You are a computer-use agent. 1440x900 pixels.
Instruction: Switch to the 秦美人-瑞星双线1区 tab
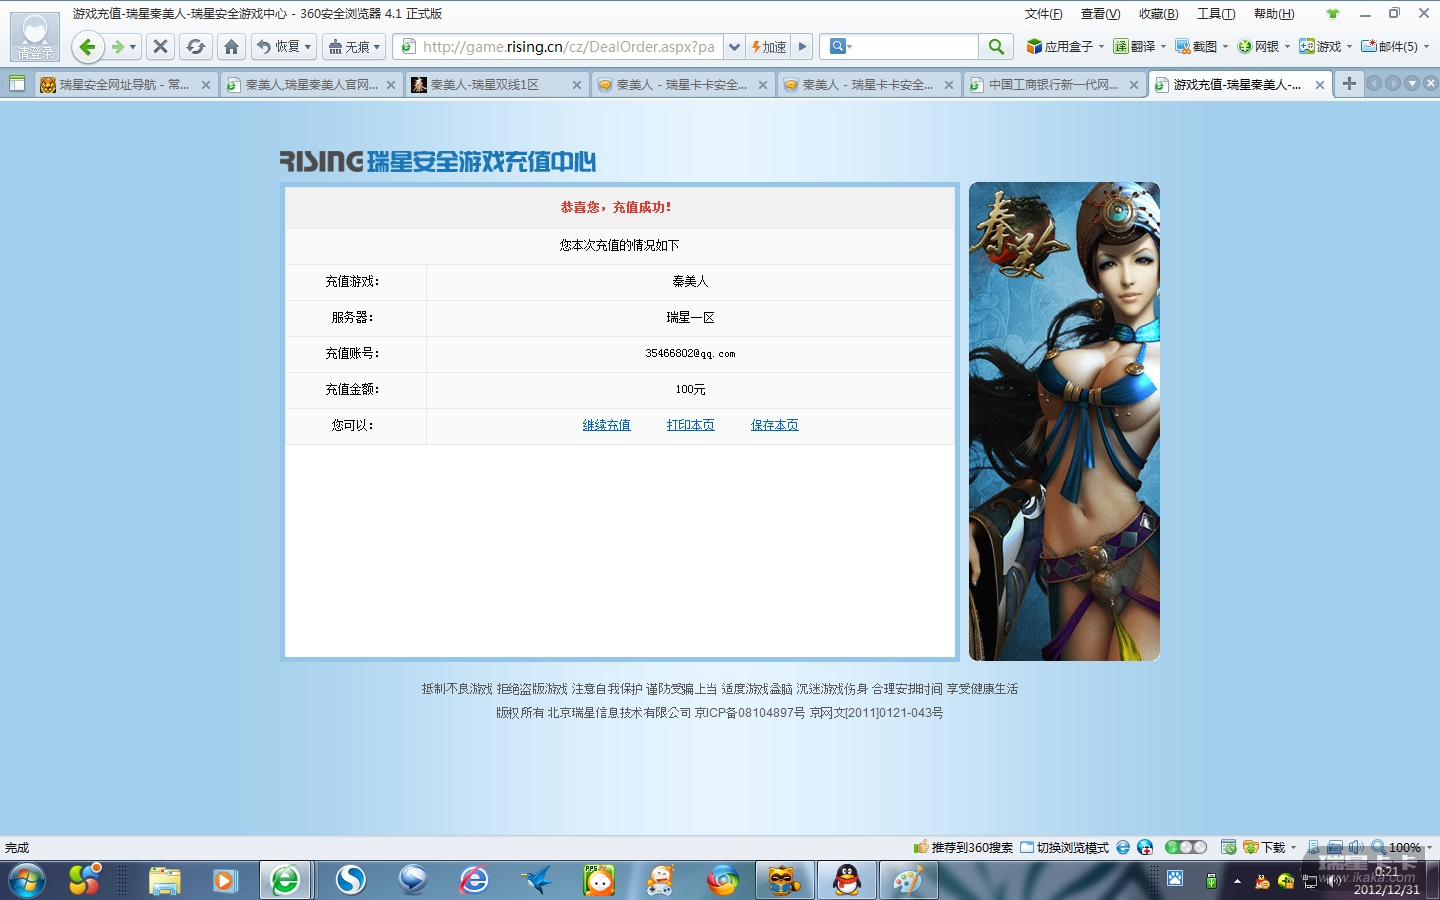coord(496,85)
